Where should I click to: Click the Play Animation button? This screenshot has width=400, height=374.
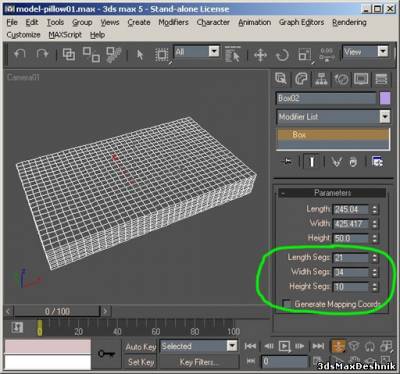pyautogui.click(x=284, y=346)
